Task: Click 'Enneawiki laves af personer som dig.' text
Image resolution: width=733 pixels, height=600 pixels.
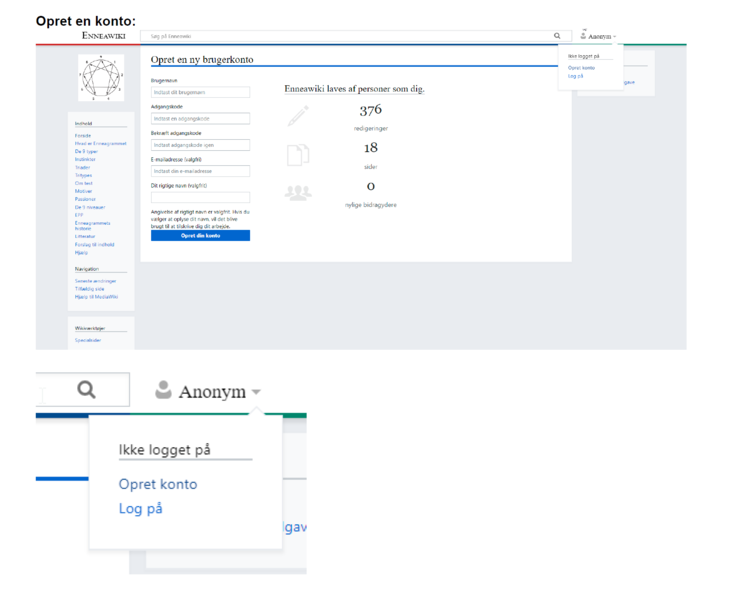Action: 354,89
